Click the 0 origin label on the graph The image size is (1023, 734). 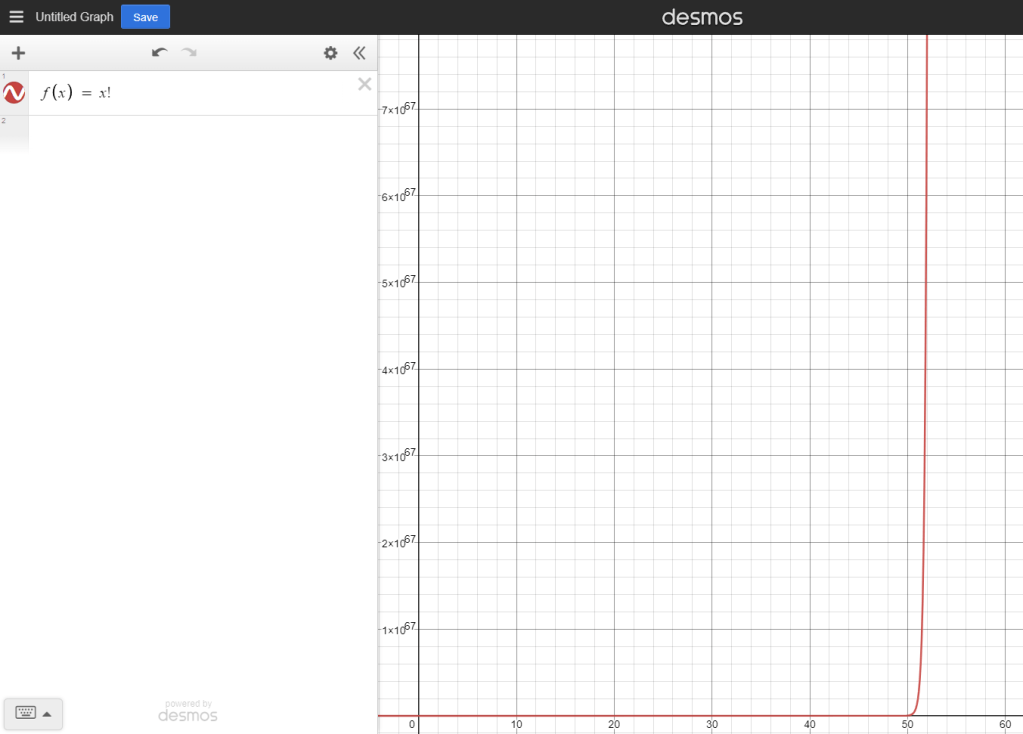(x=411, y=725)
